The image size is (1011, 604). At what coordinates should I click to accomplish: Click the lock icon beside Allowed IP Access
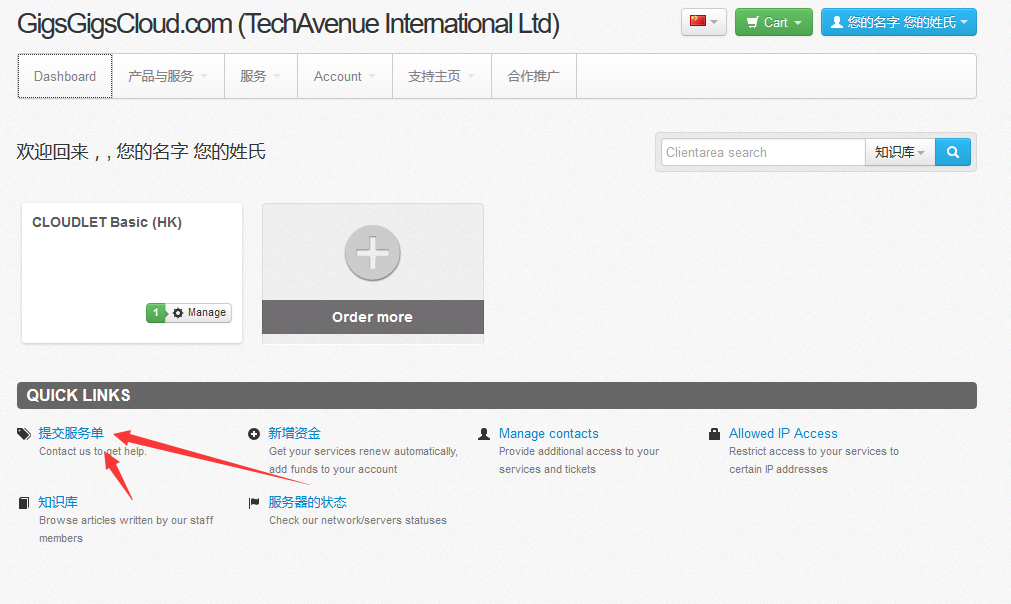click(714, 434)
